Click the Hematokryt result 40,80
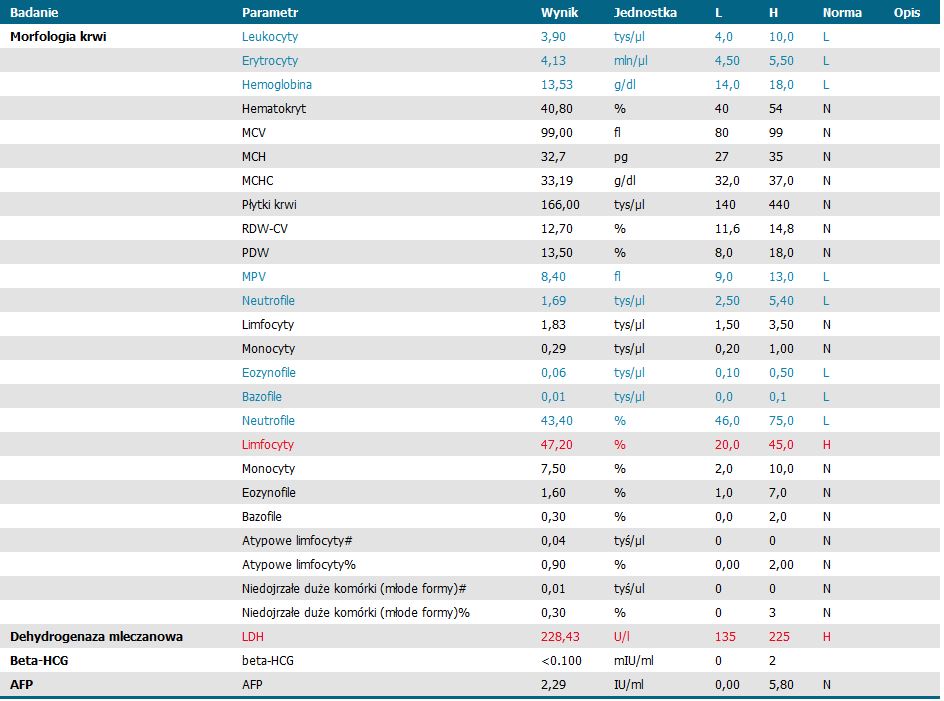Image resolution: width=944 pixels, height=701 pixels. point(557,109)
